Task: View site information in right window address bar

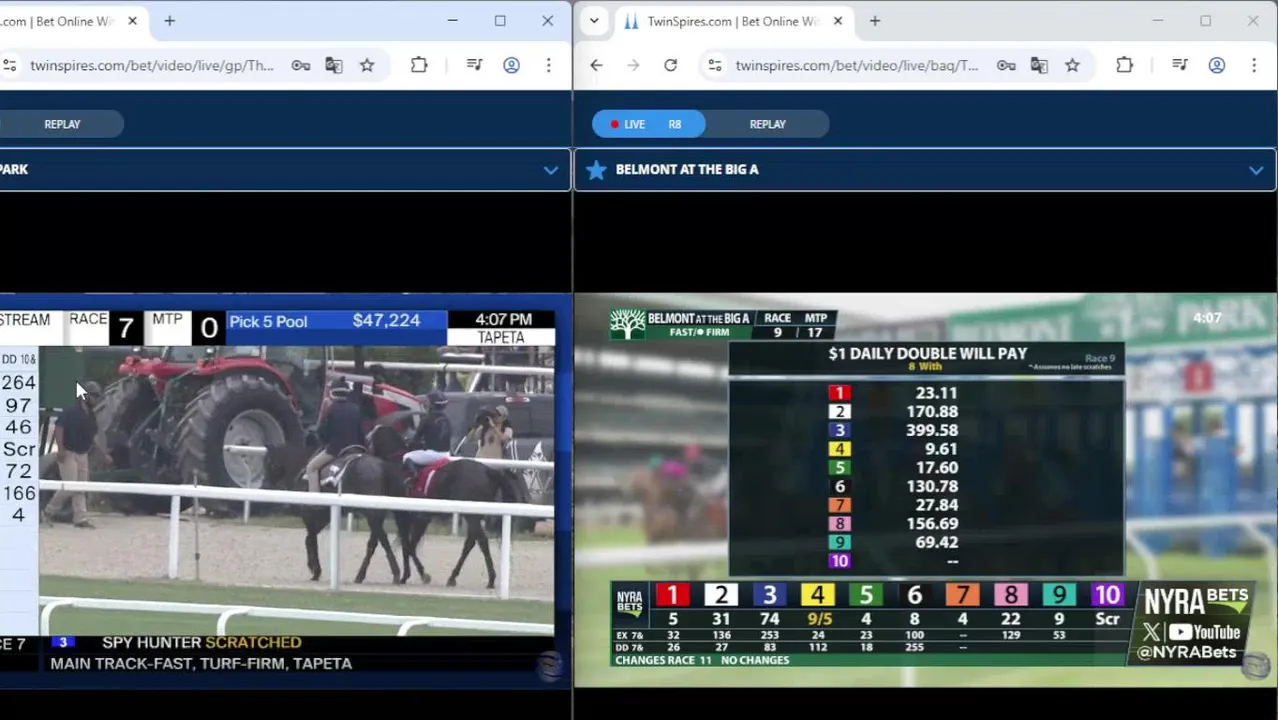Action: pyautogui.click(x=714, y=65)
